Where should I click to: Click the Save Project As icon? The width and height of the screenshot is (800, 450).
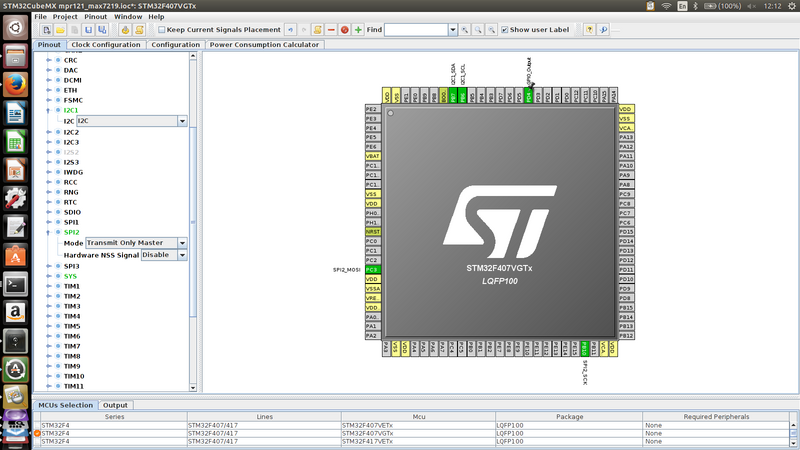pyautogui.click(x=102, y=30)
